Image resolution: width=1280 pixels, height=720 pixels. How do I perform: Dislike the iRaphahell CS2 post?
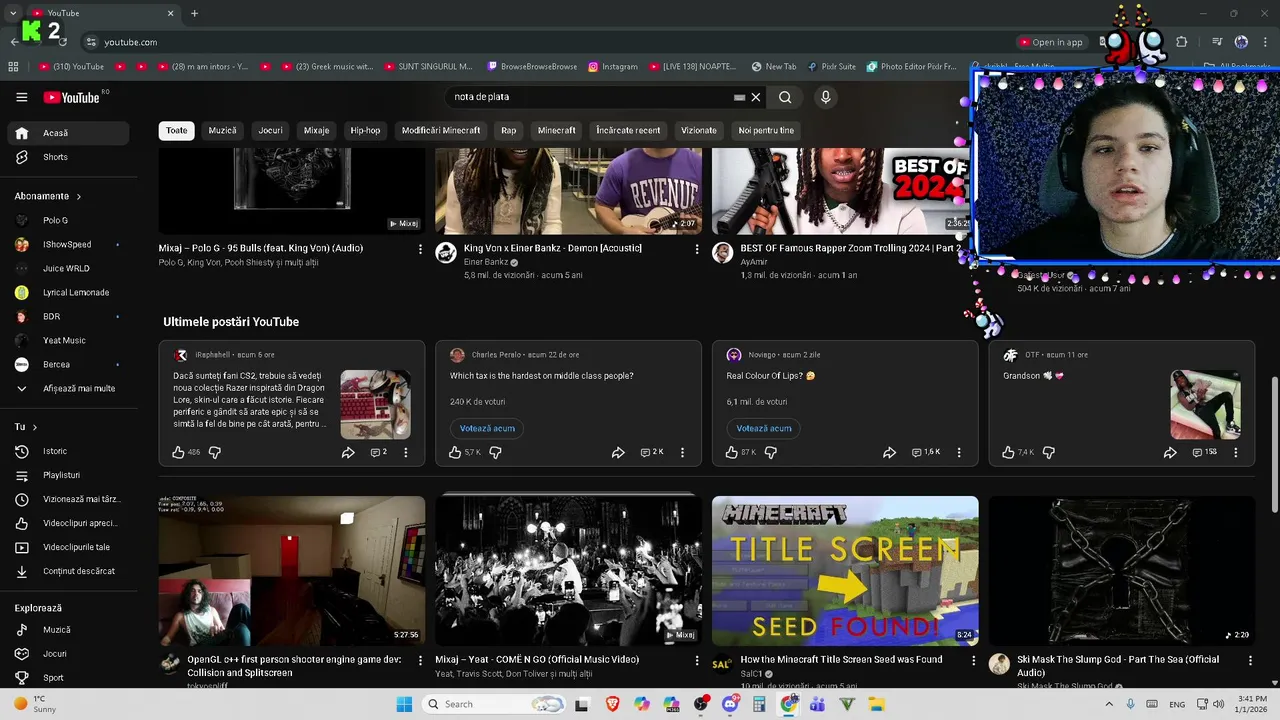[214, 452]
